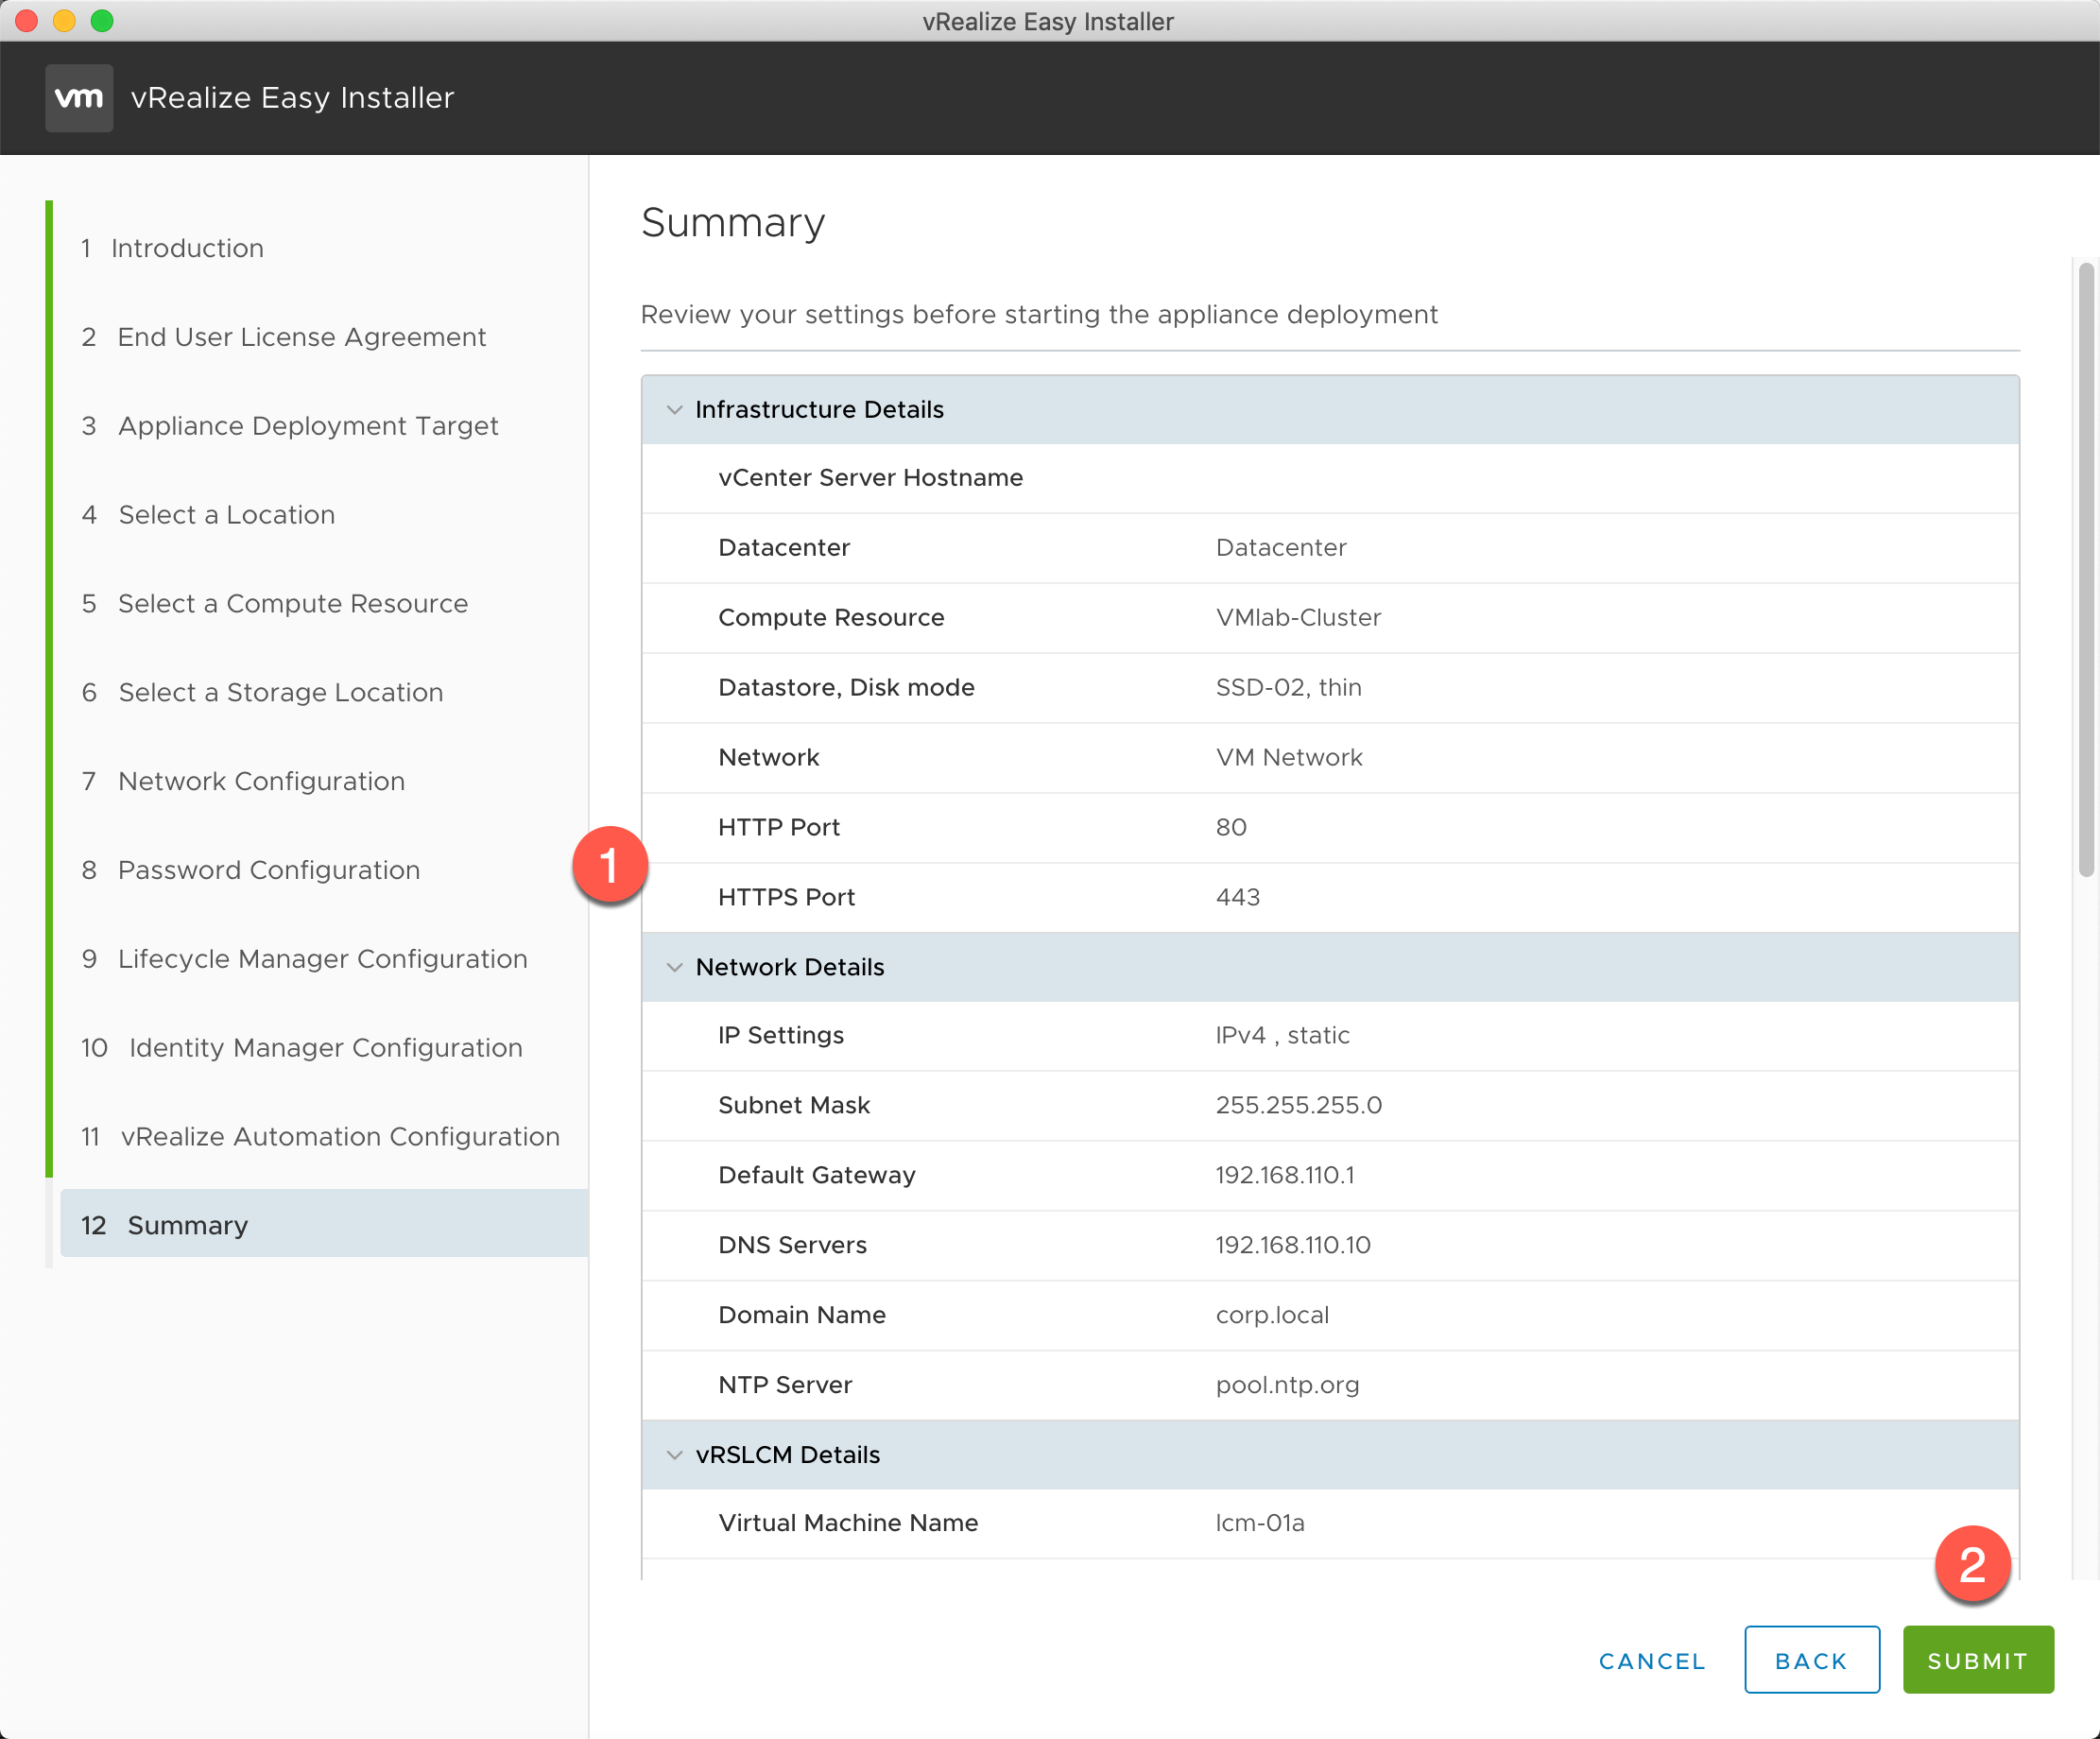Click the Datastore, Disk mode label
Screen dimensions: 2100x1739
coord(846,688)
